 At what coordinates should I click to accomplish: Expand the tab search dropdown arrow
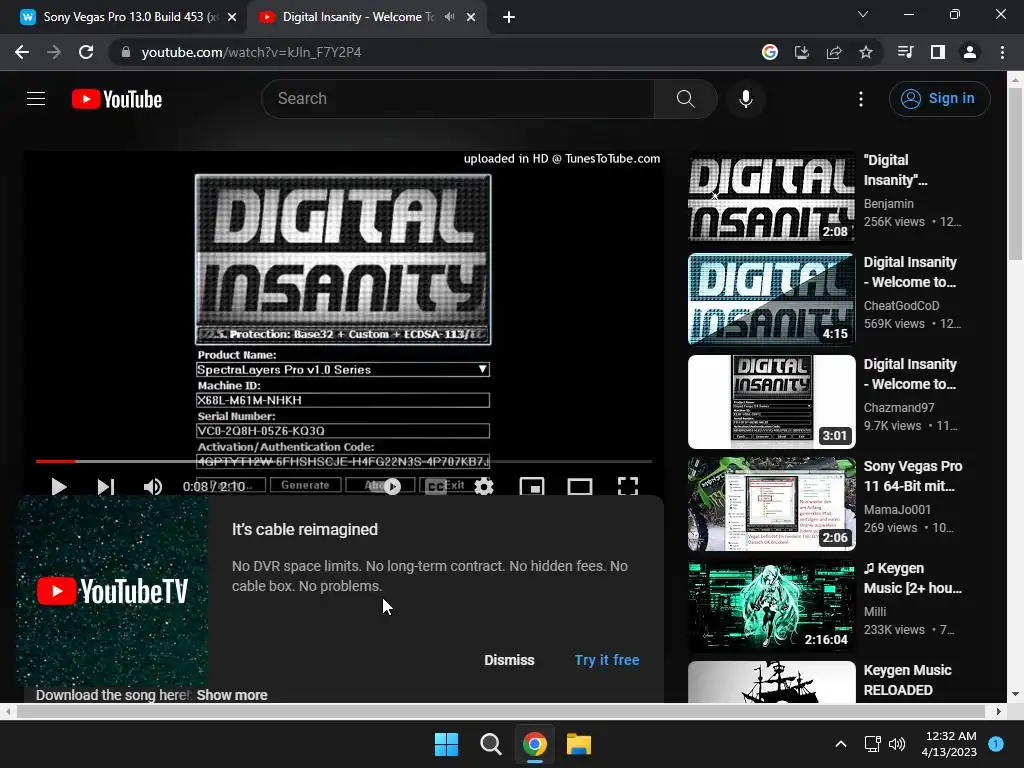click(863, 14)
